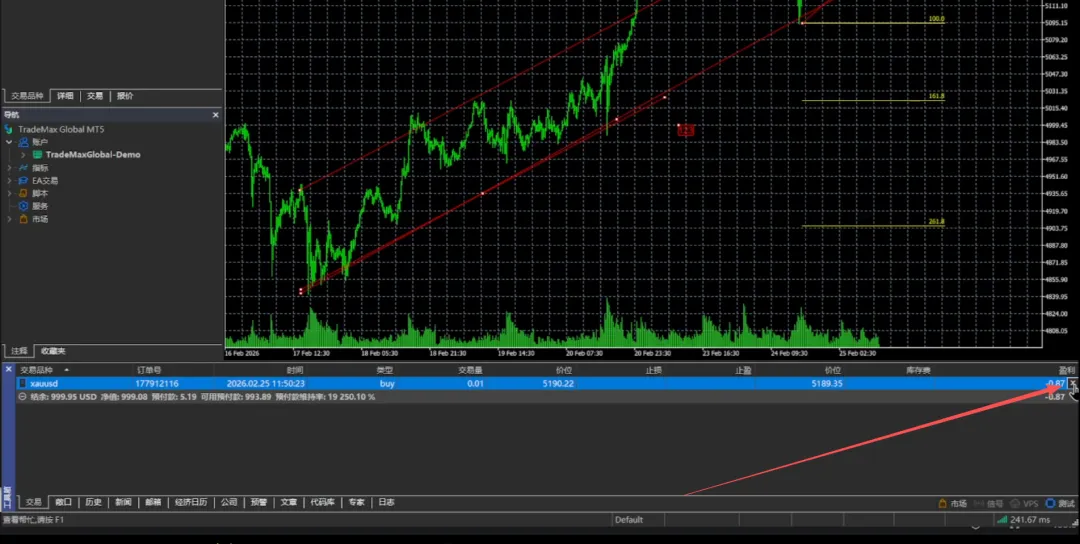The image size is (1080, 544).
Task: Close the xauusd position with the X button
Action: [x=1072, y=383]
